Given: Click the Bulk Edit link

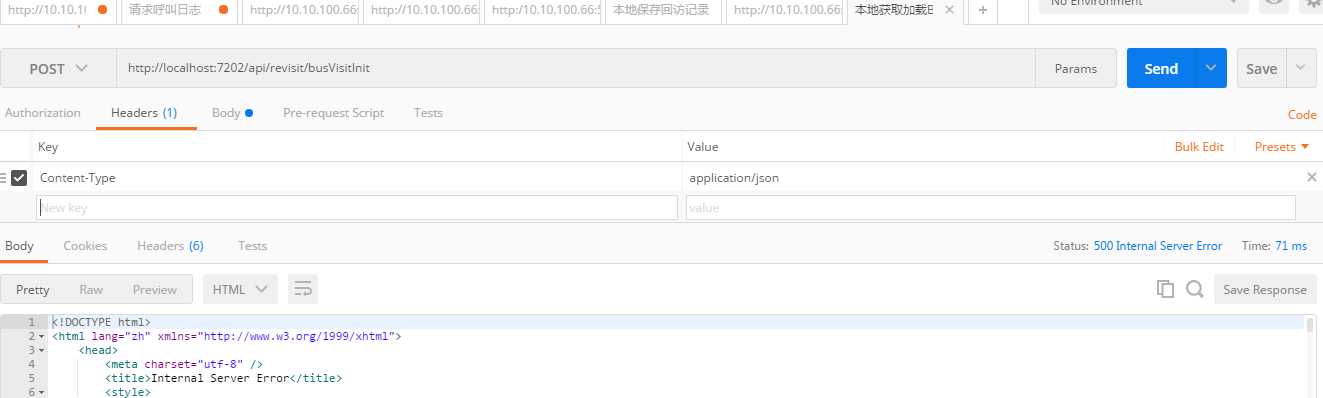Looking at the screenshot, I should (1199, 147).
